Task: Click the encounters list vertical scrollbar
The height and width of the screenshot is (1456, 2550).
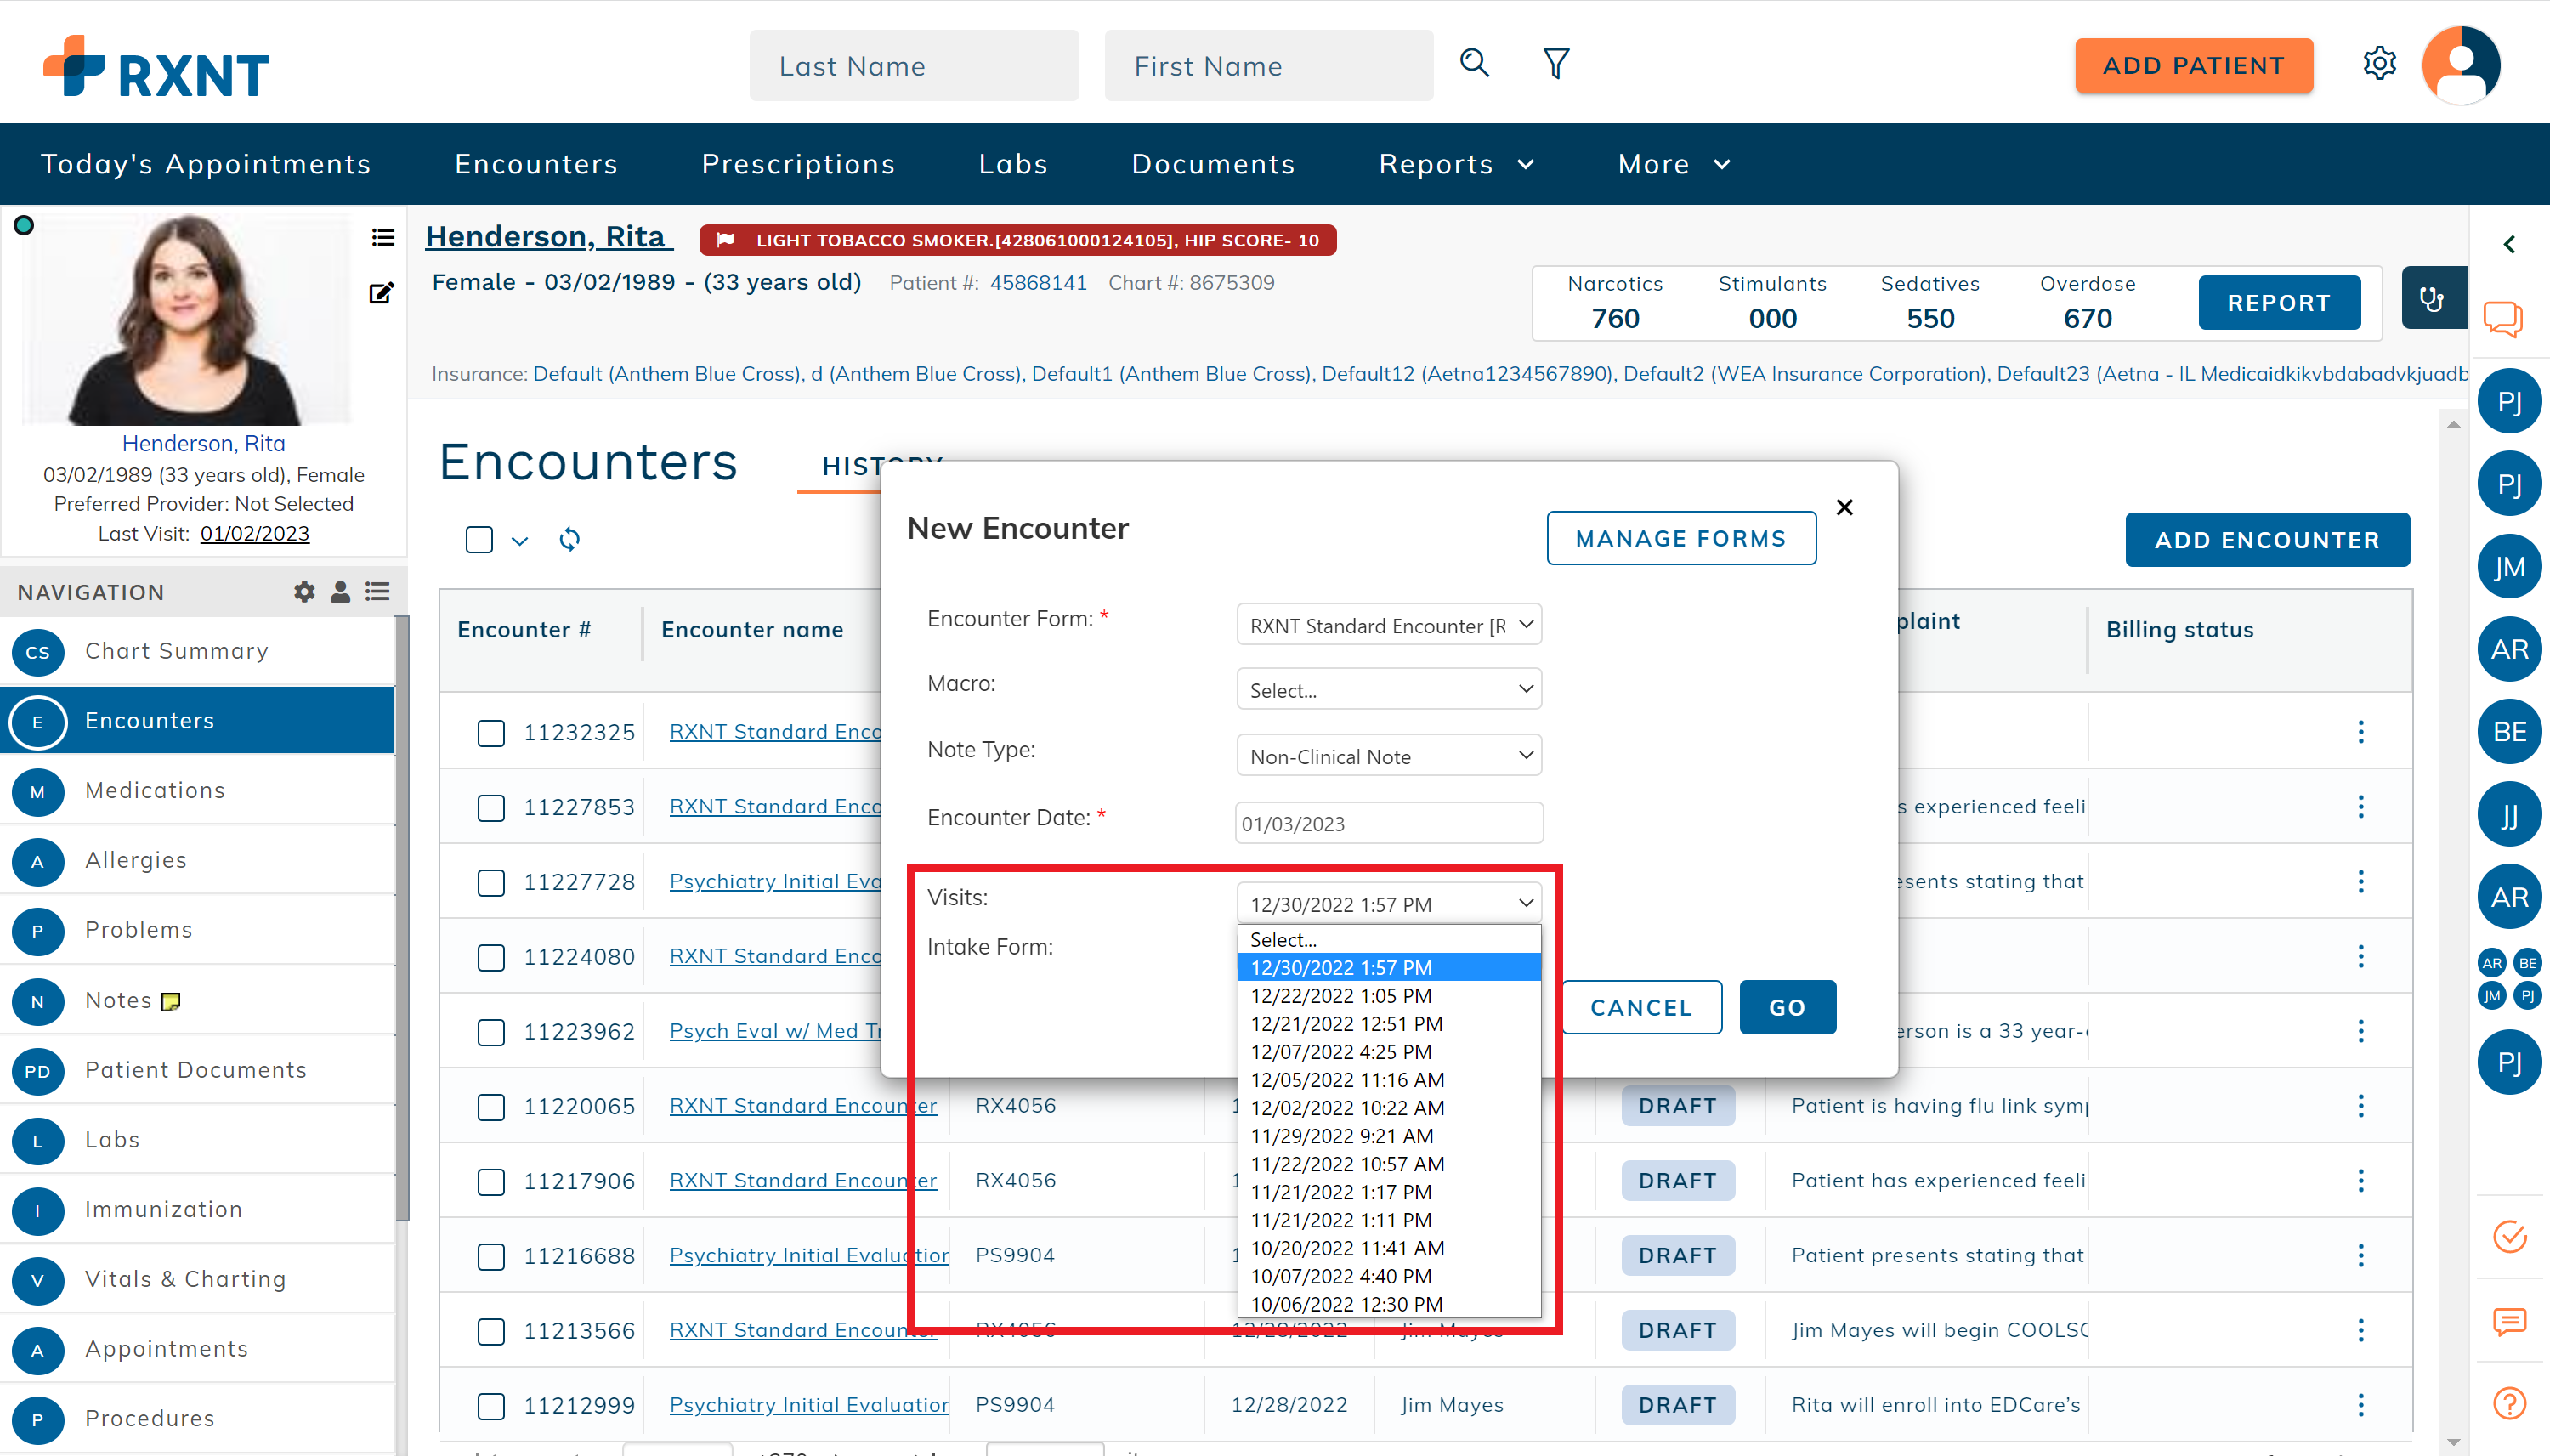Action: [2453, 933]
